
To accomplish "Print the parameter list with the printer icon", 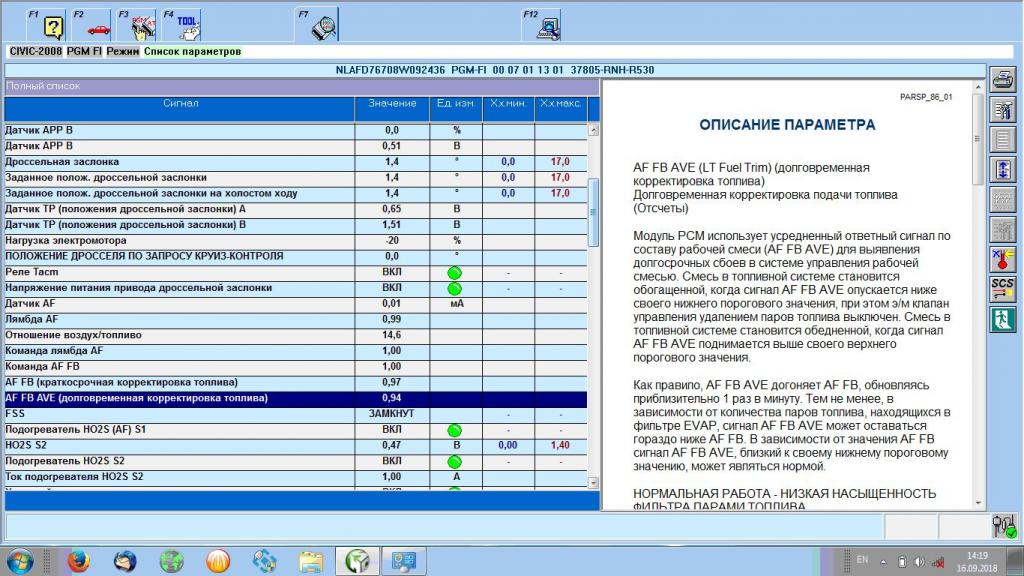I will point(1002,80).
